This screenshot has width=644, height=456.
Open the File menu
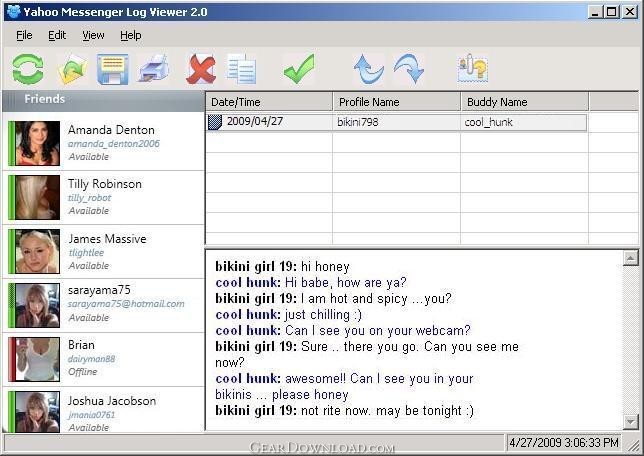click(x=24, y=35)
